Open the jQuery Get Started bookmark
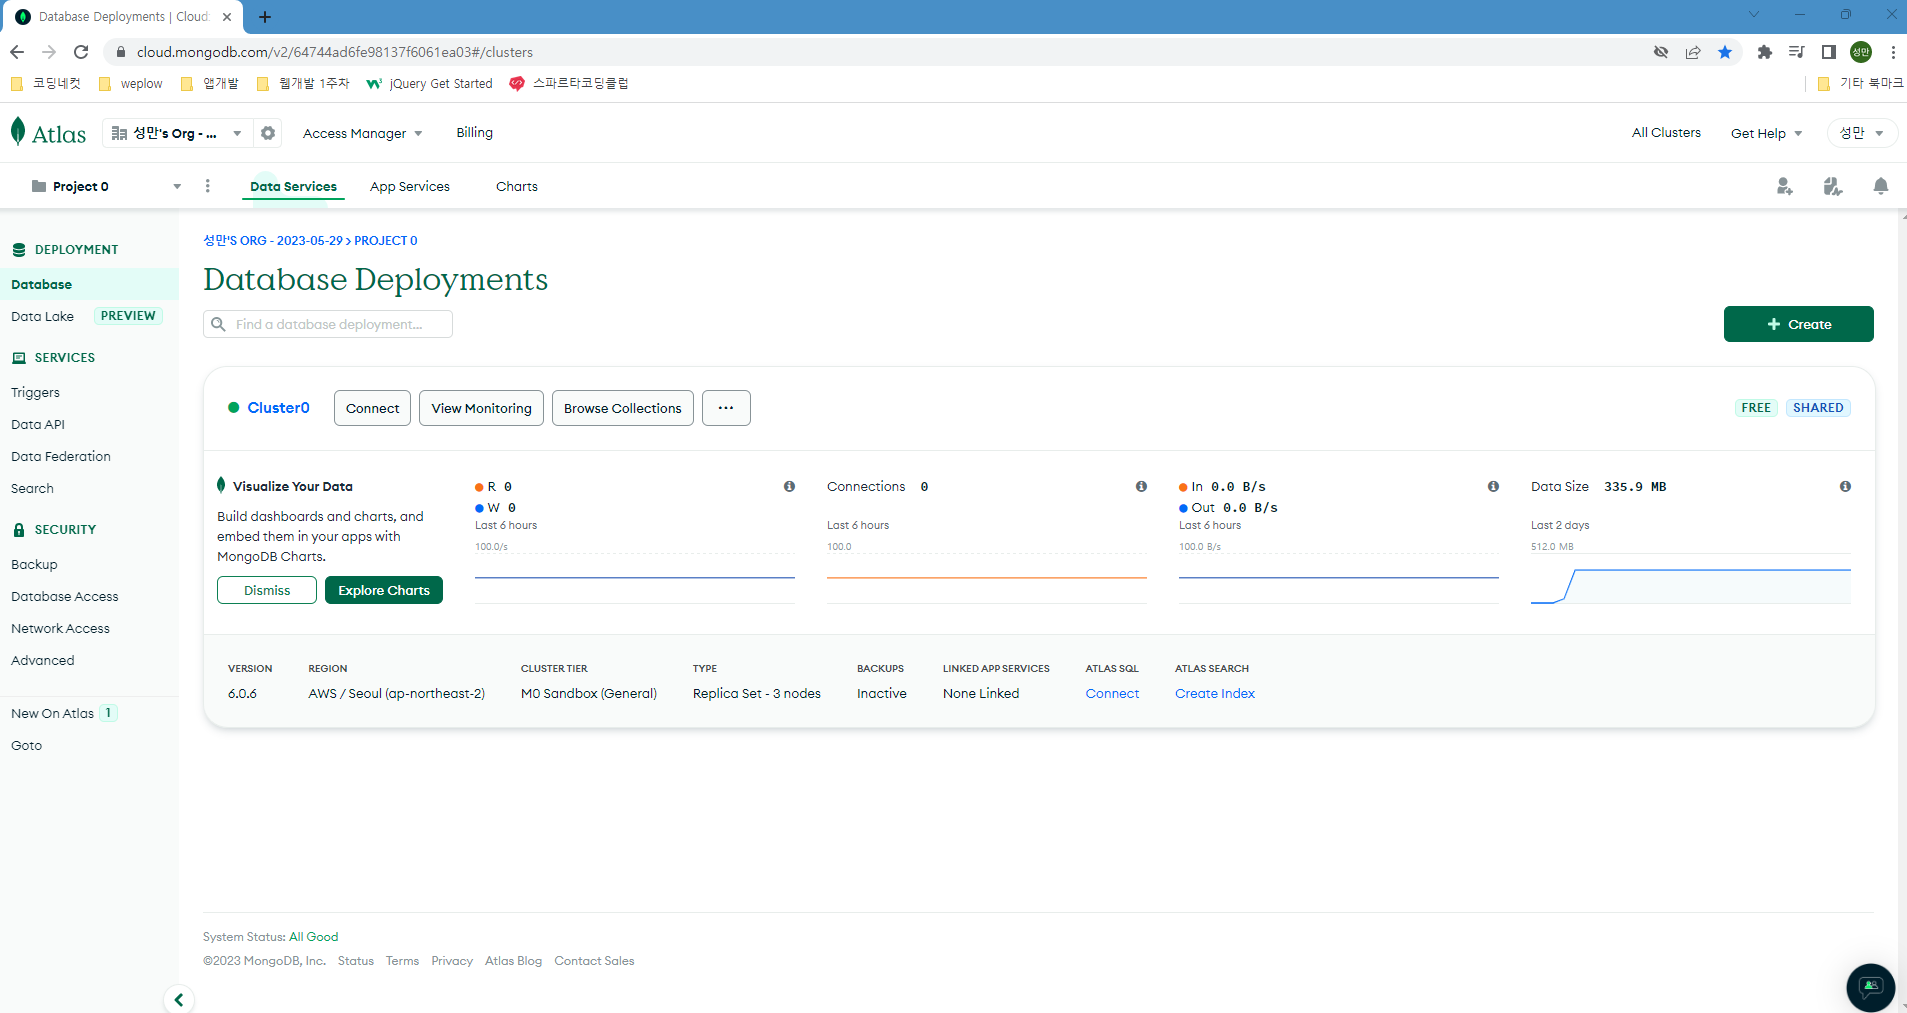Screen dimensions: 1907x1013 430,84
